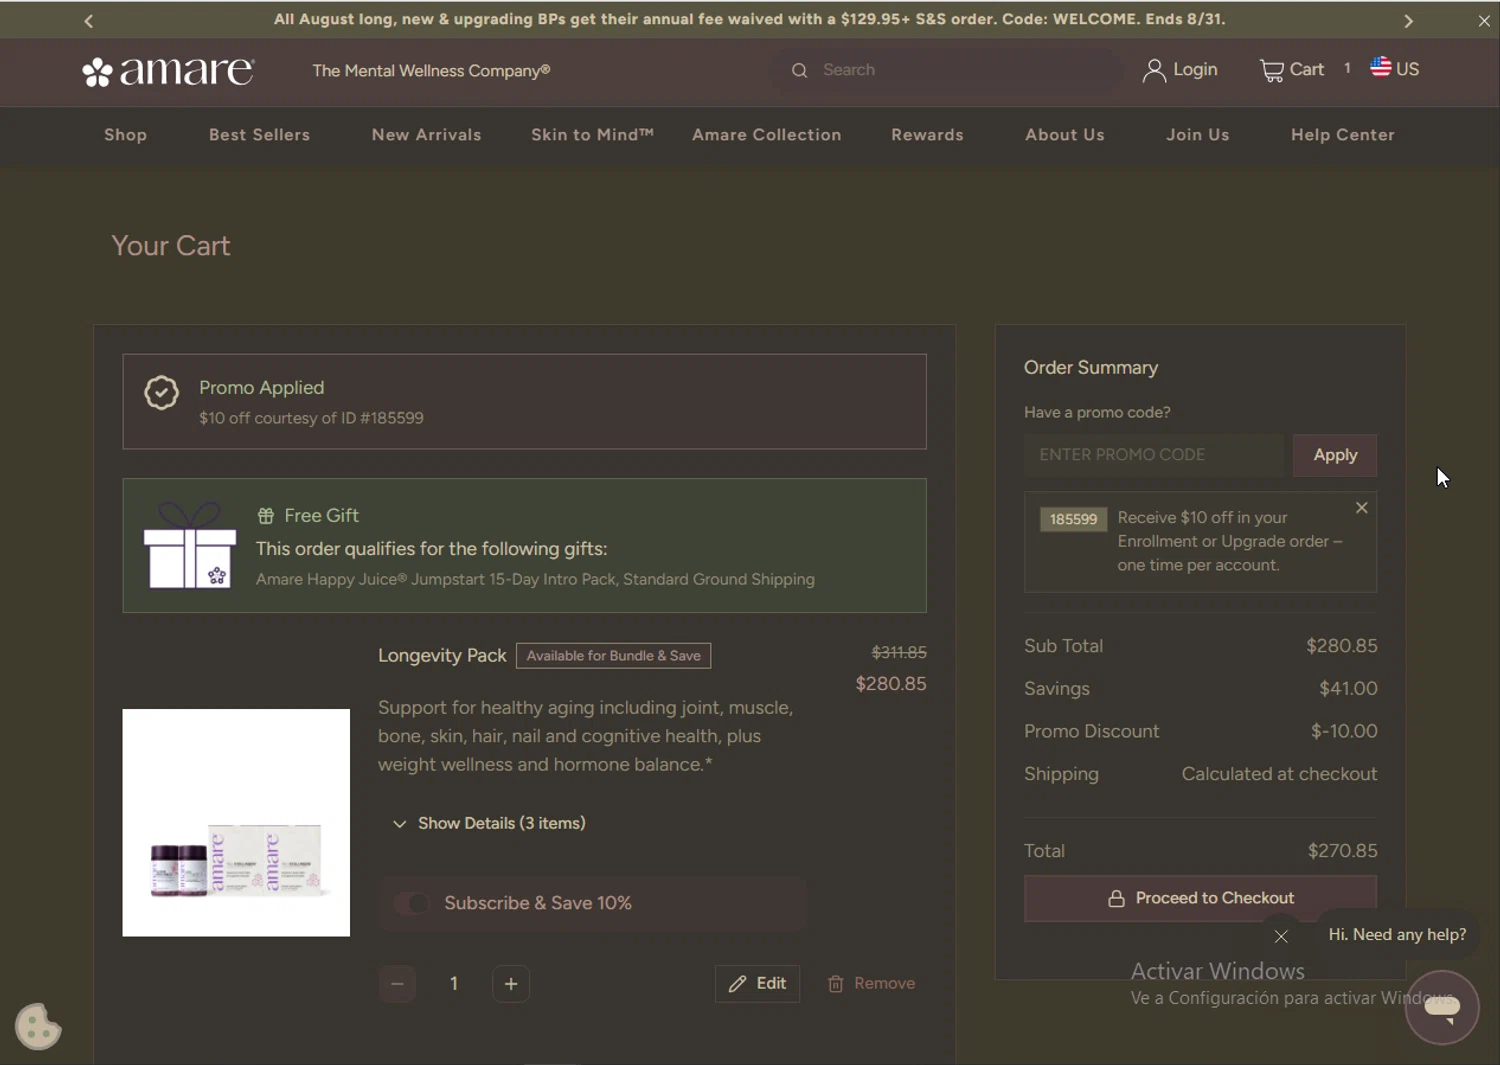Focus the Enter Promo Code field
The width and height of the screenshot is (1500, 1065).
(x=1154, y=455)
